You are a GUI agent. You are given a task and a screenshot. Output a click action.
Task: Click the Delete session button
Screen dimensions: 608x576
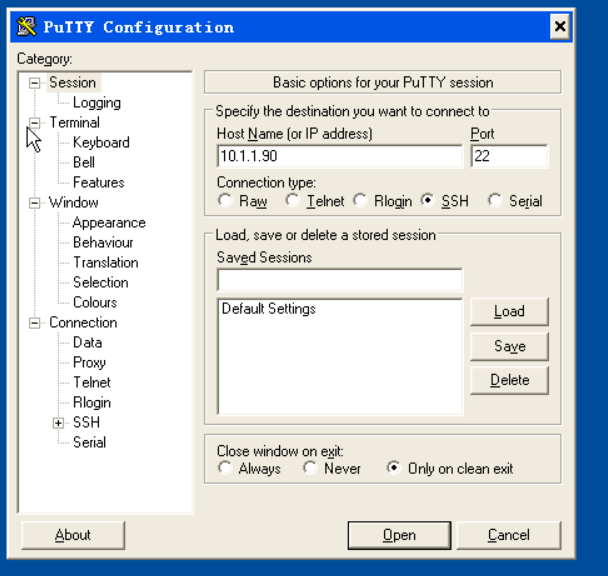point(509,380)
